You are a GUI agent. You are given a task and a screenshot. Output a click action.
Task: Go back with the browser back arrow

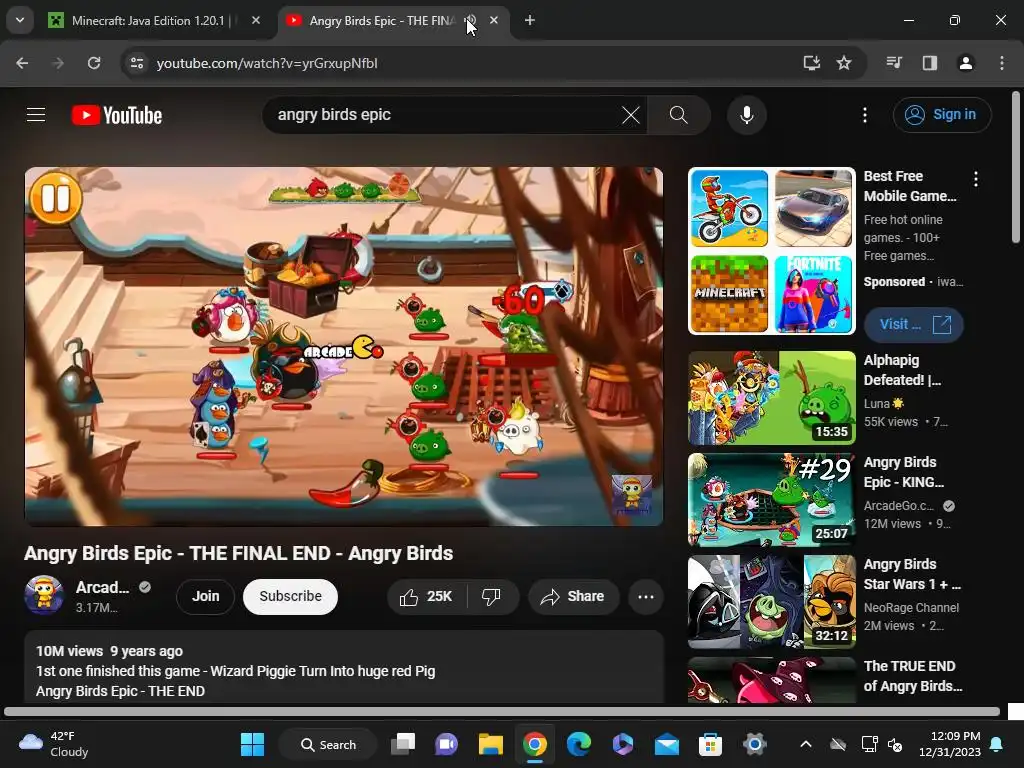tap(22, 63)
